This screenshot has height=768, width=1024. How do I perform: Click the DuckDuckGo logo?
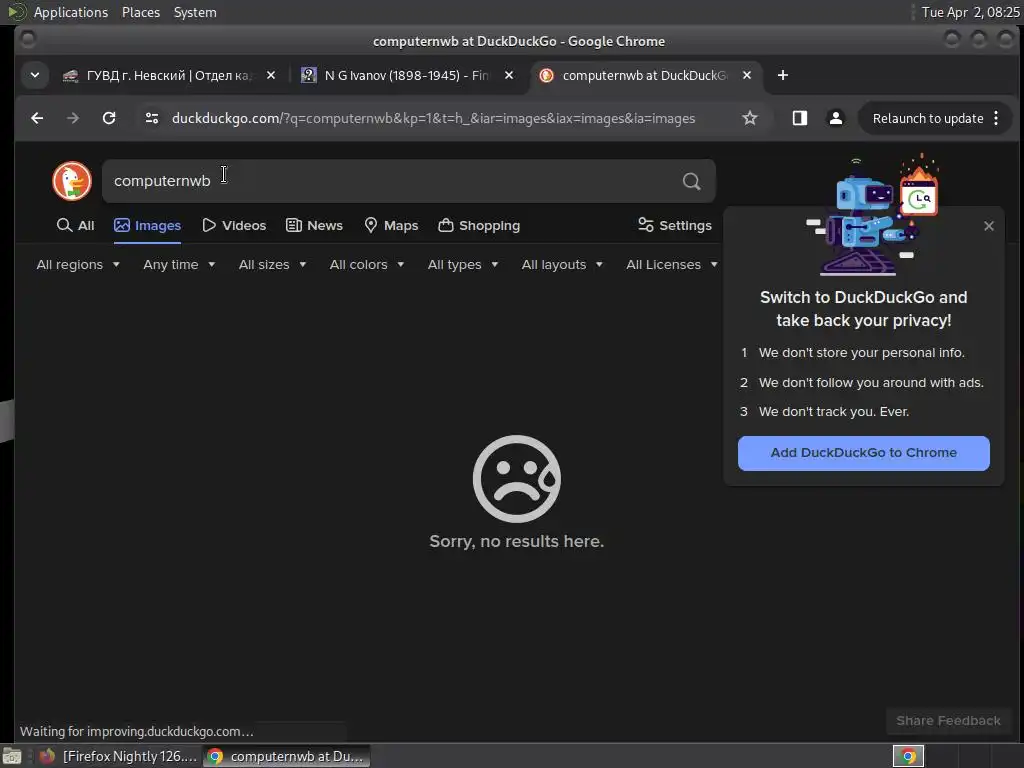click(x=72, y=181)
